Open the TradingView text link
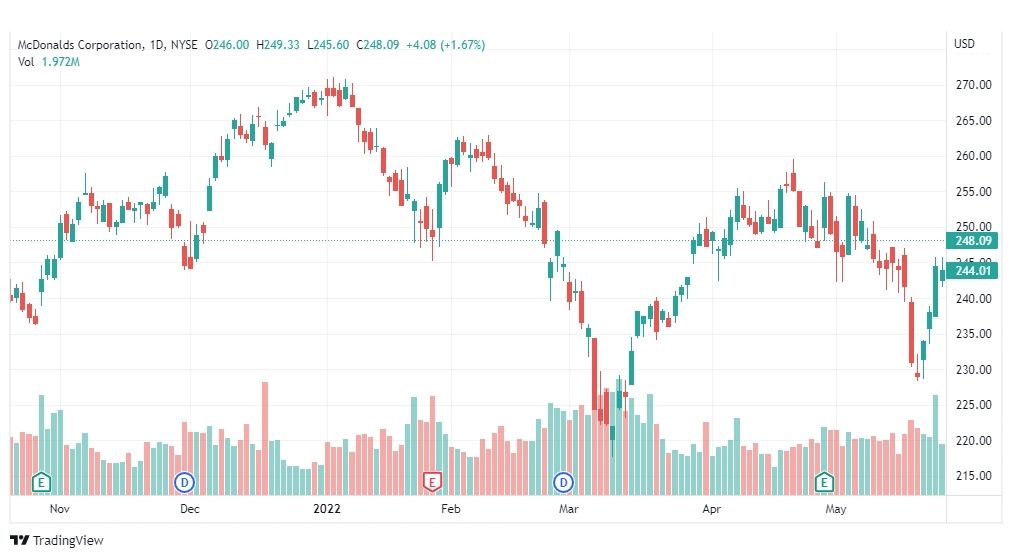 68,541
